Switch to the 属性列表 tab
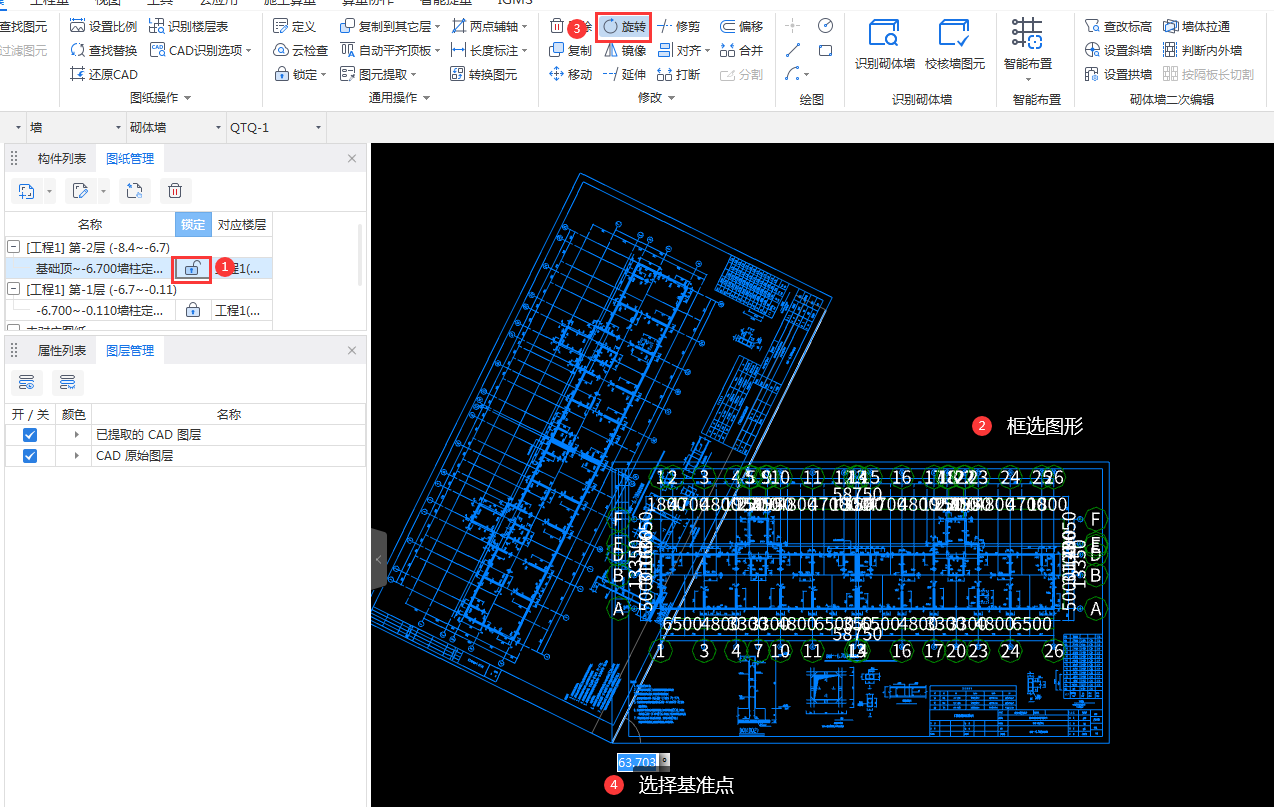The width and height of the screenshot is (1274, 807). (x=62, y=350)
